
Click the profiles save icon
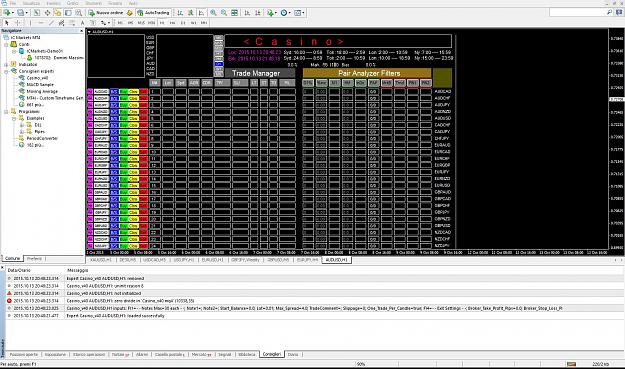coord(20,13)
